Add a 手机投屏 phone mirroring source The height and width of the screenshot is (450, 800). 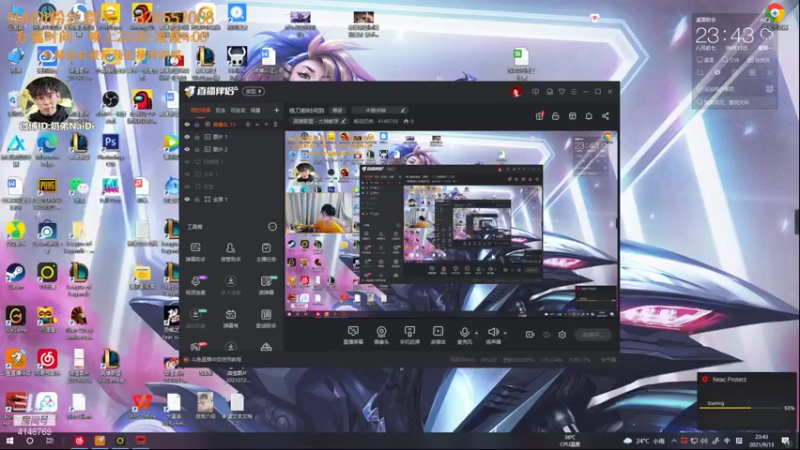[409, 335]
